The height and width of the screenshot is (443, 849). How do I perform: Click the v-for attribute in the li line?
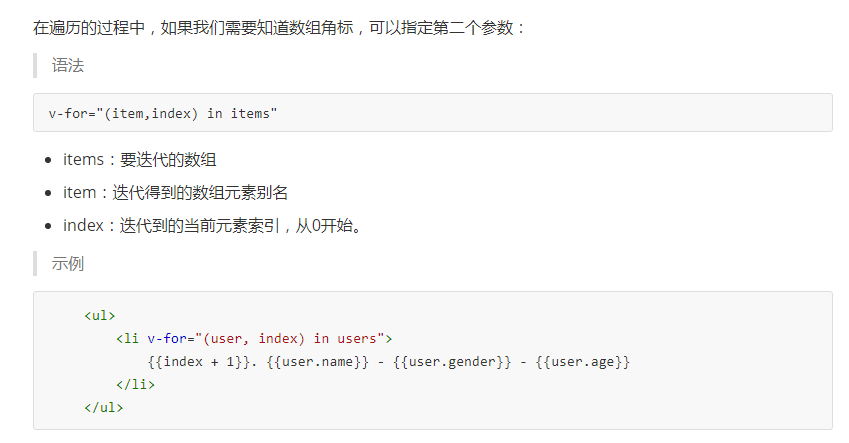tap(169, 338)
